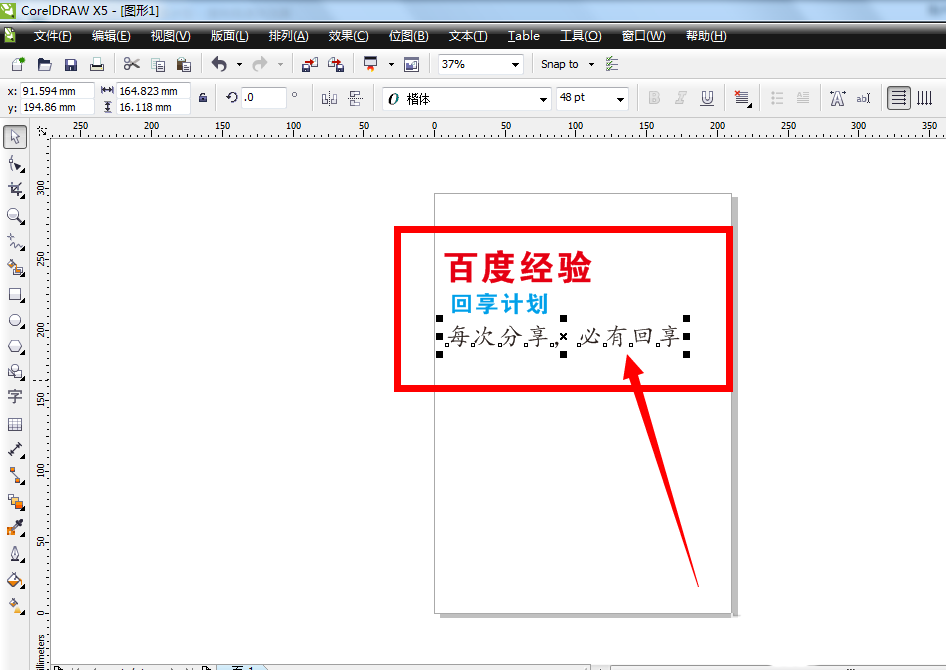Click the Import icon

(310, 64)
